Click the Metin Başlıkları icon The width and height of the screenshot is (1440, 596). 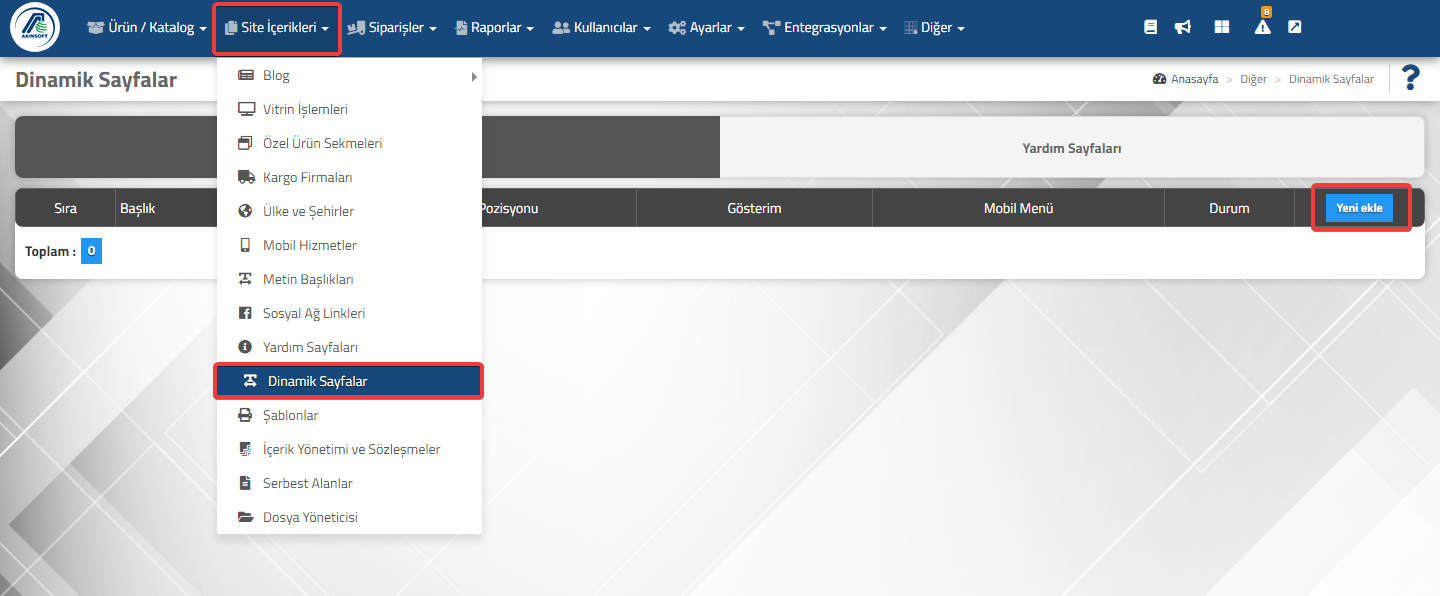245,279
